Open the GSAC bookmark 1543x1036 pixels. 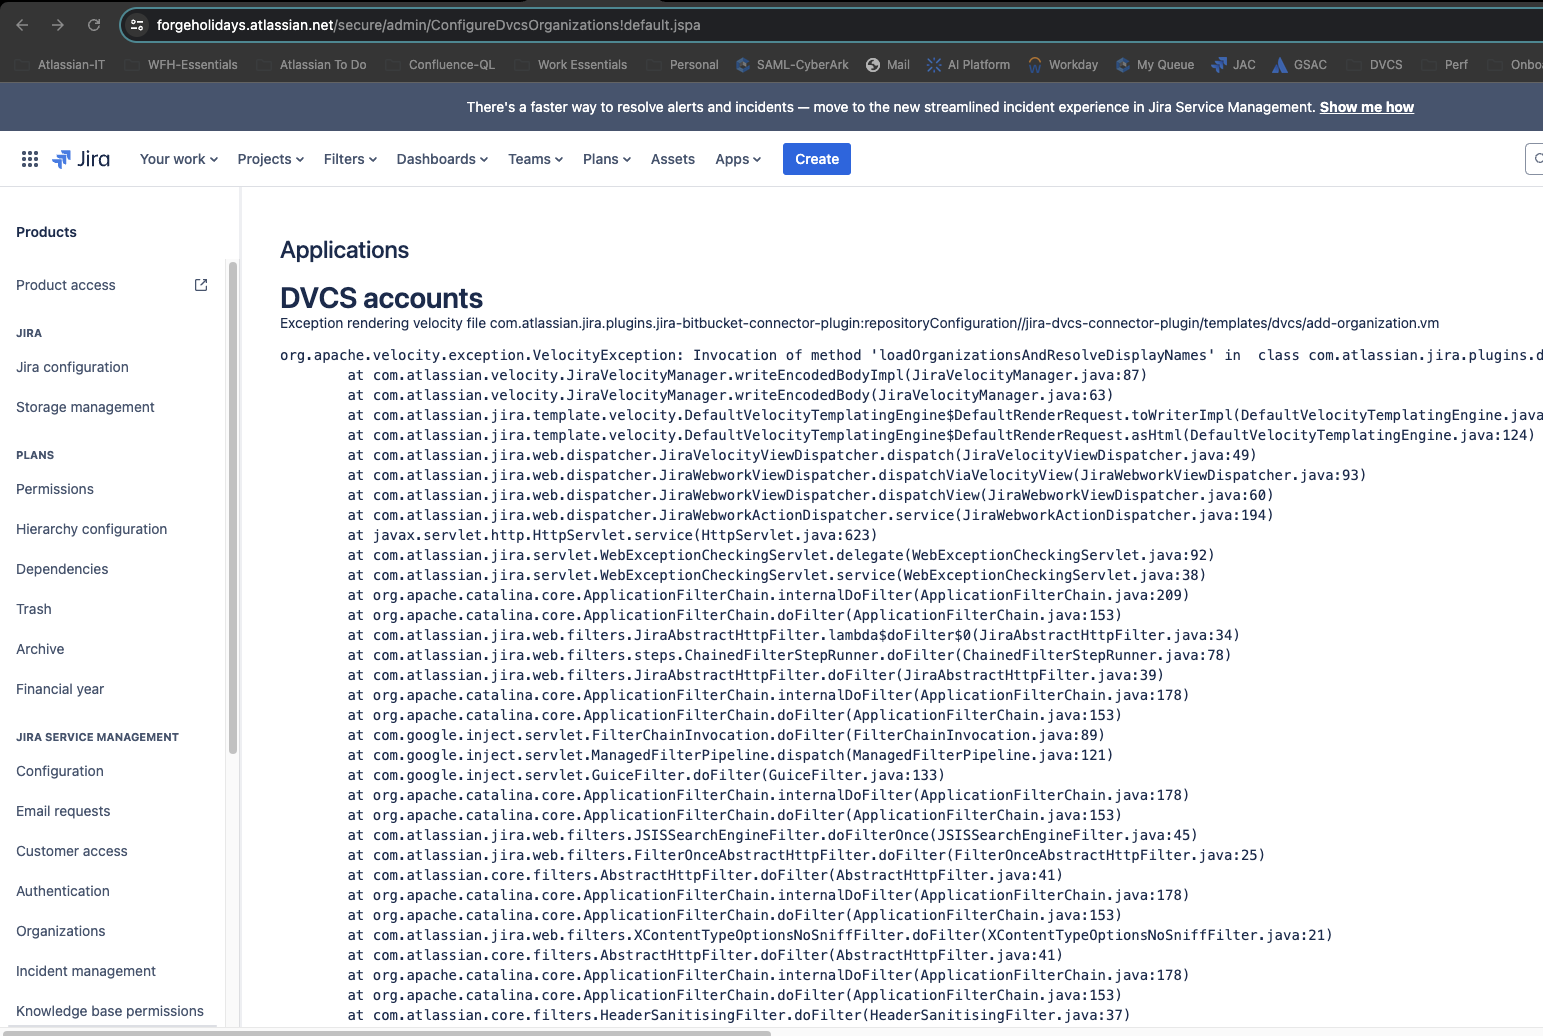coord(1300,65)
